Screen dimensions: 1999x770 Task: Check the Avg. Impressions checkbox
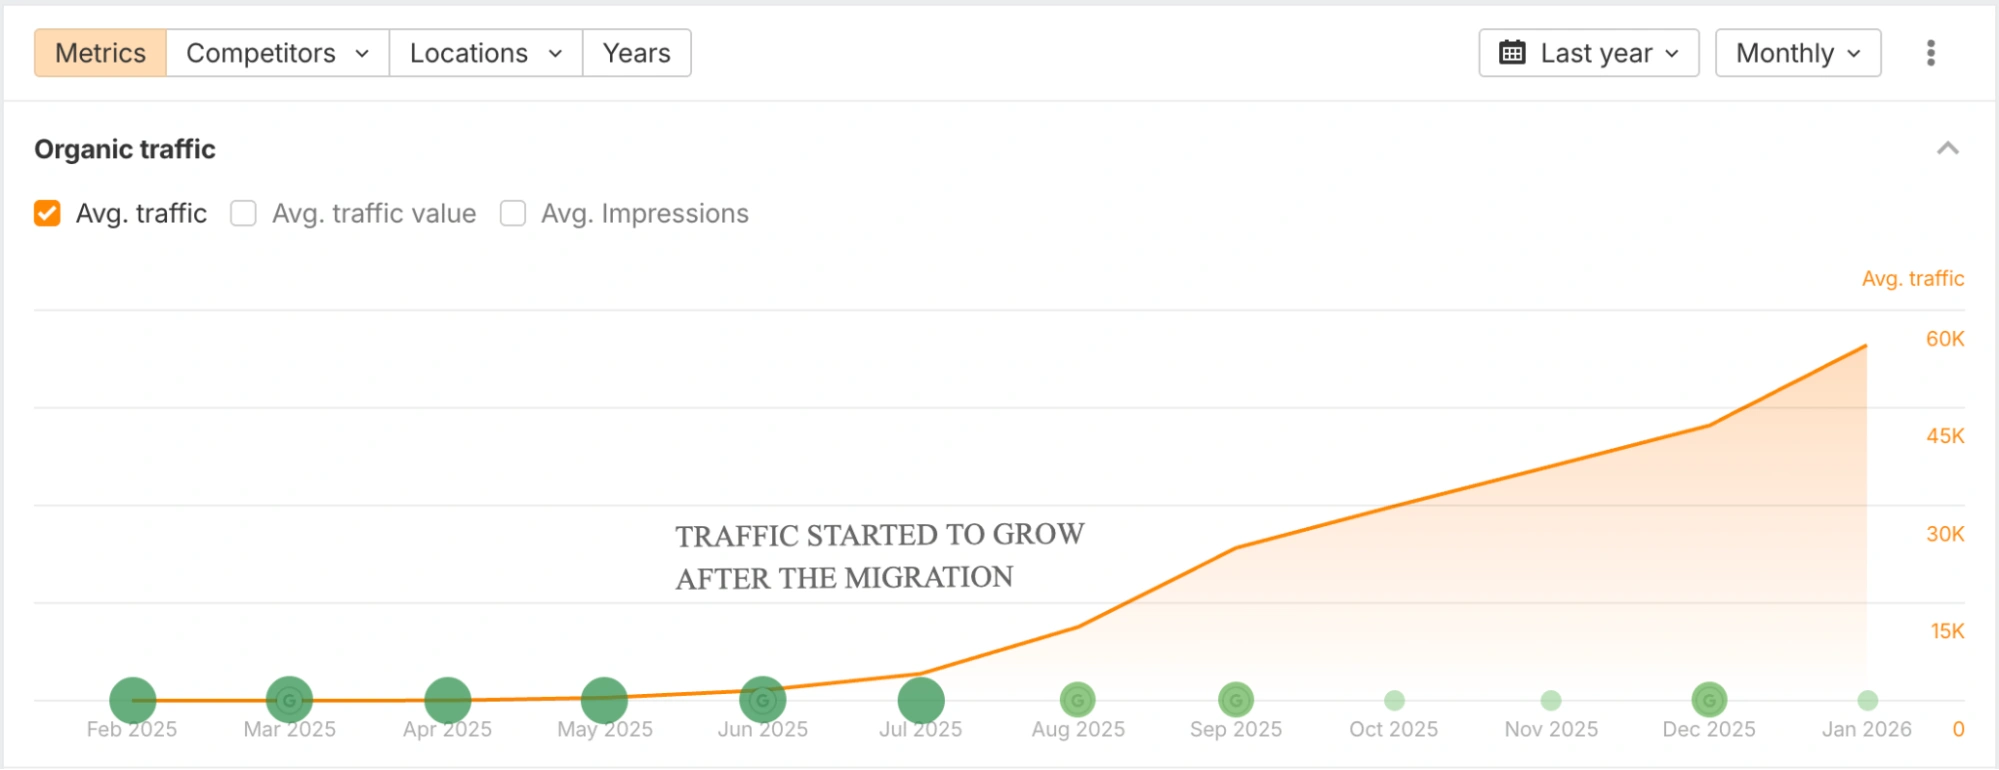512,213
